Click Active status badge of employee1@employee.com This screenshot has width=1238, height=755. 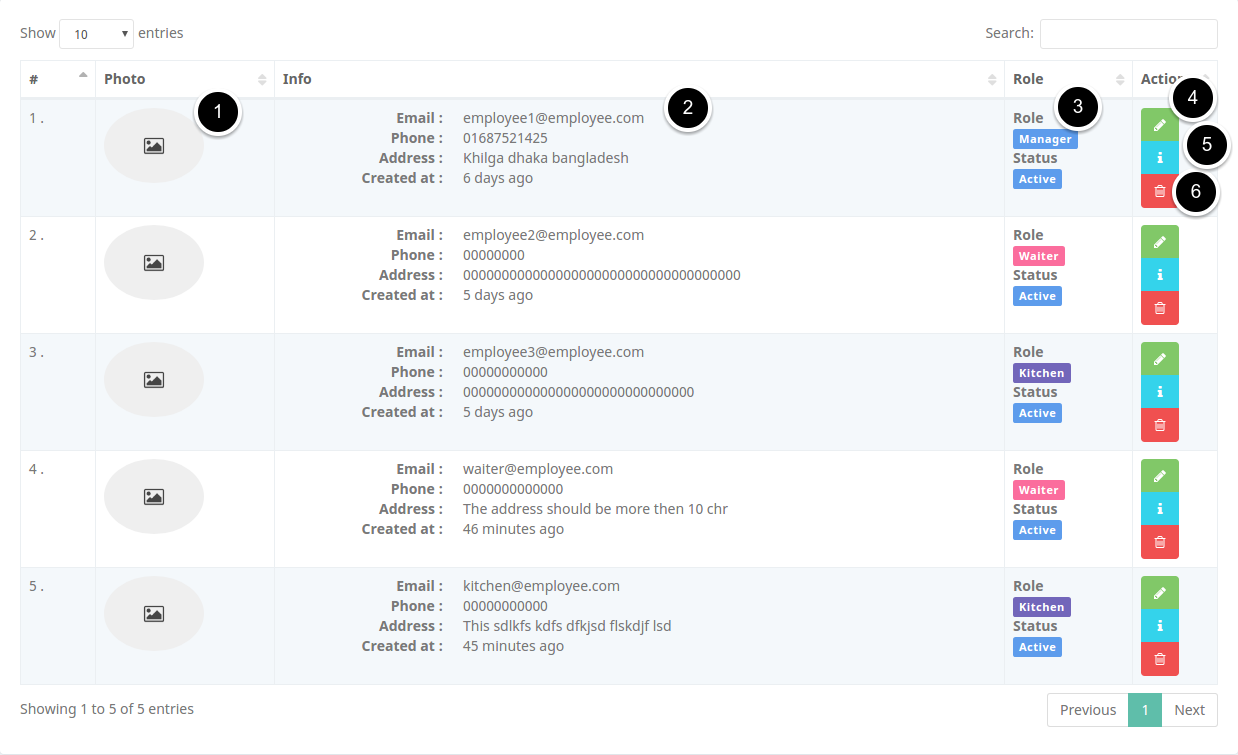[1037, 179]
